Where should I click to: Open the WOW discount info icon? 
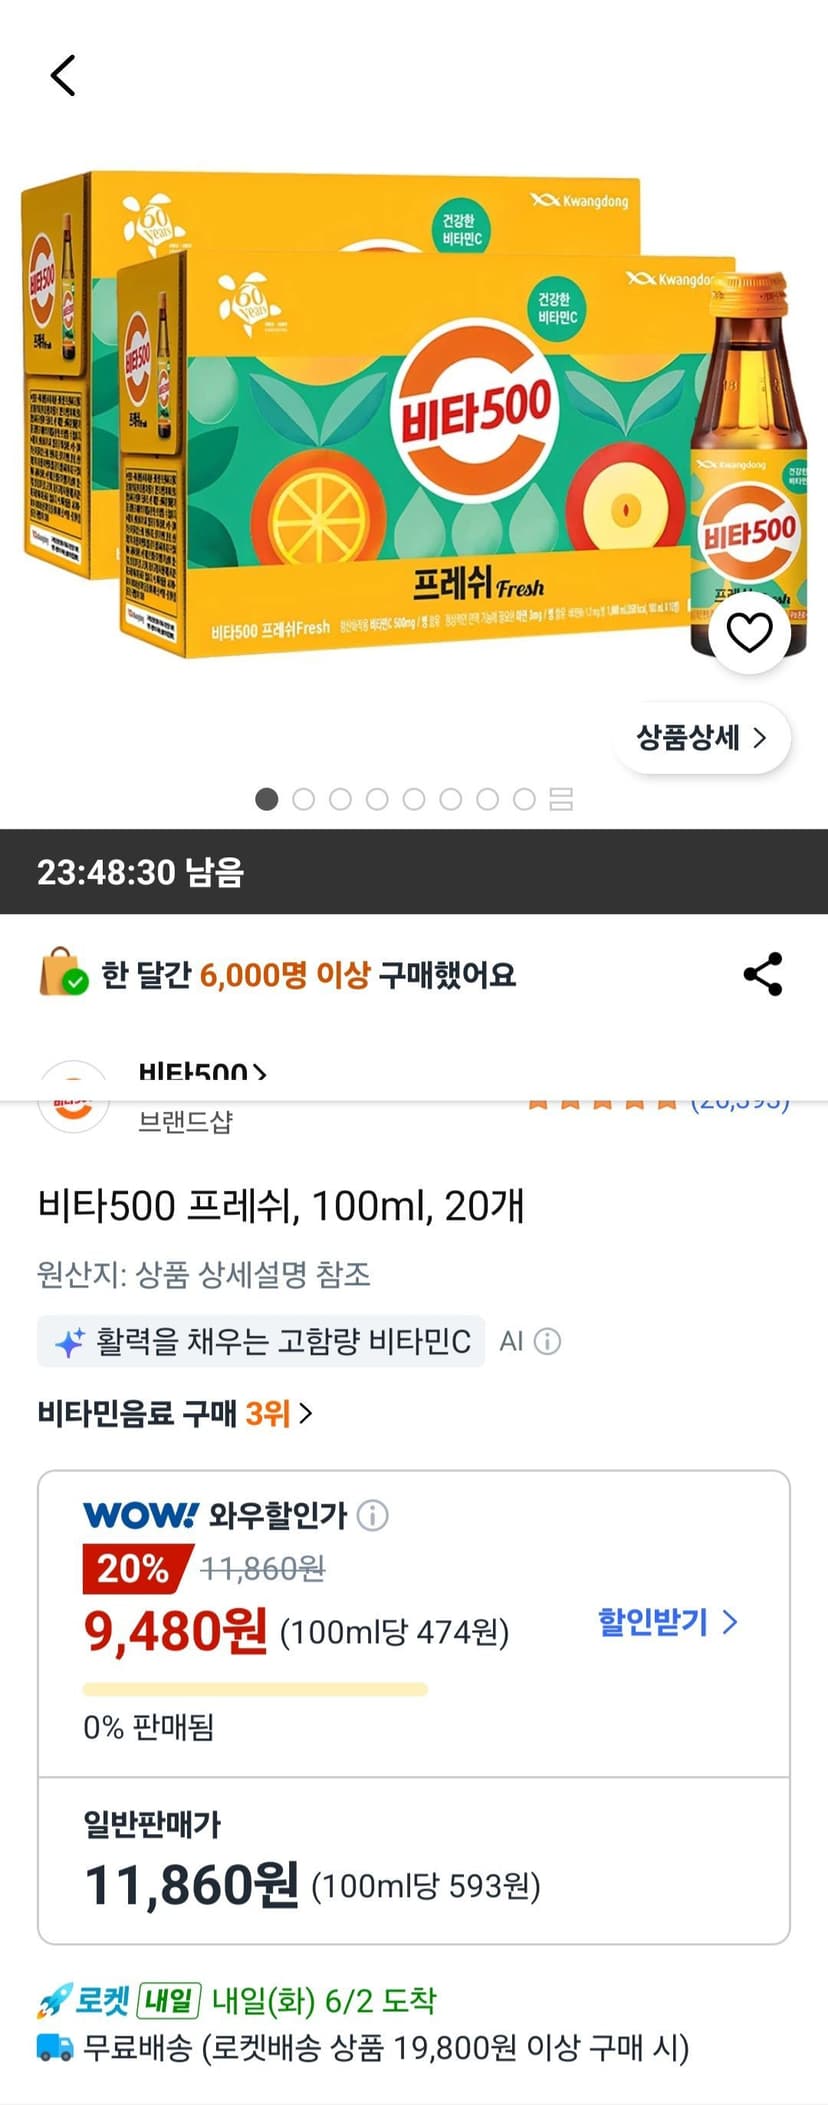tap(373, 1515)
